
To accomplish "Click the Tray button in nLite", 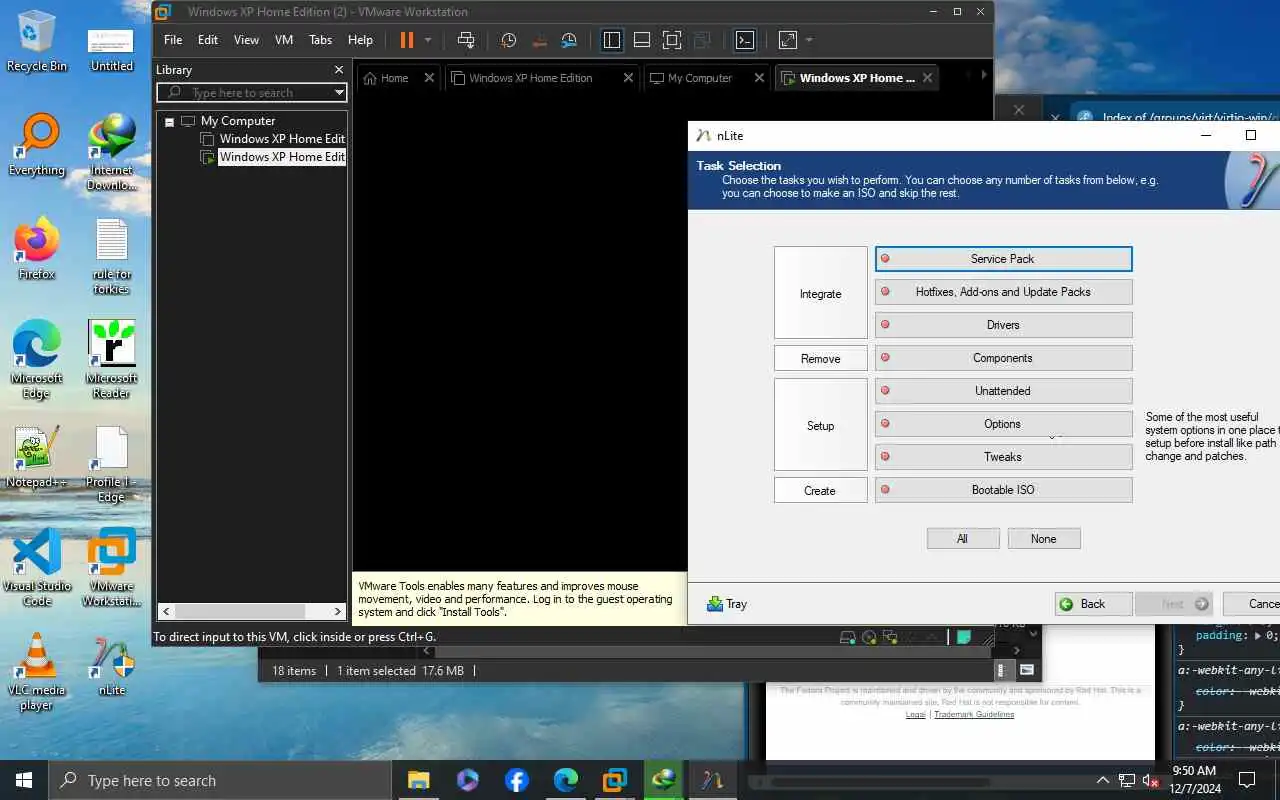I will (727, 604).
